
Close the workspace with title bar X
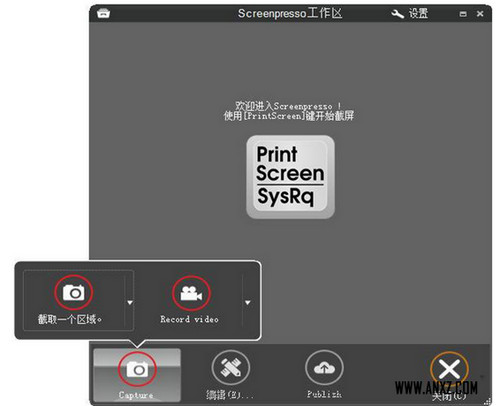coord(480,14)
